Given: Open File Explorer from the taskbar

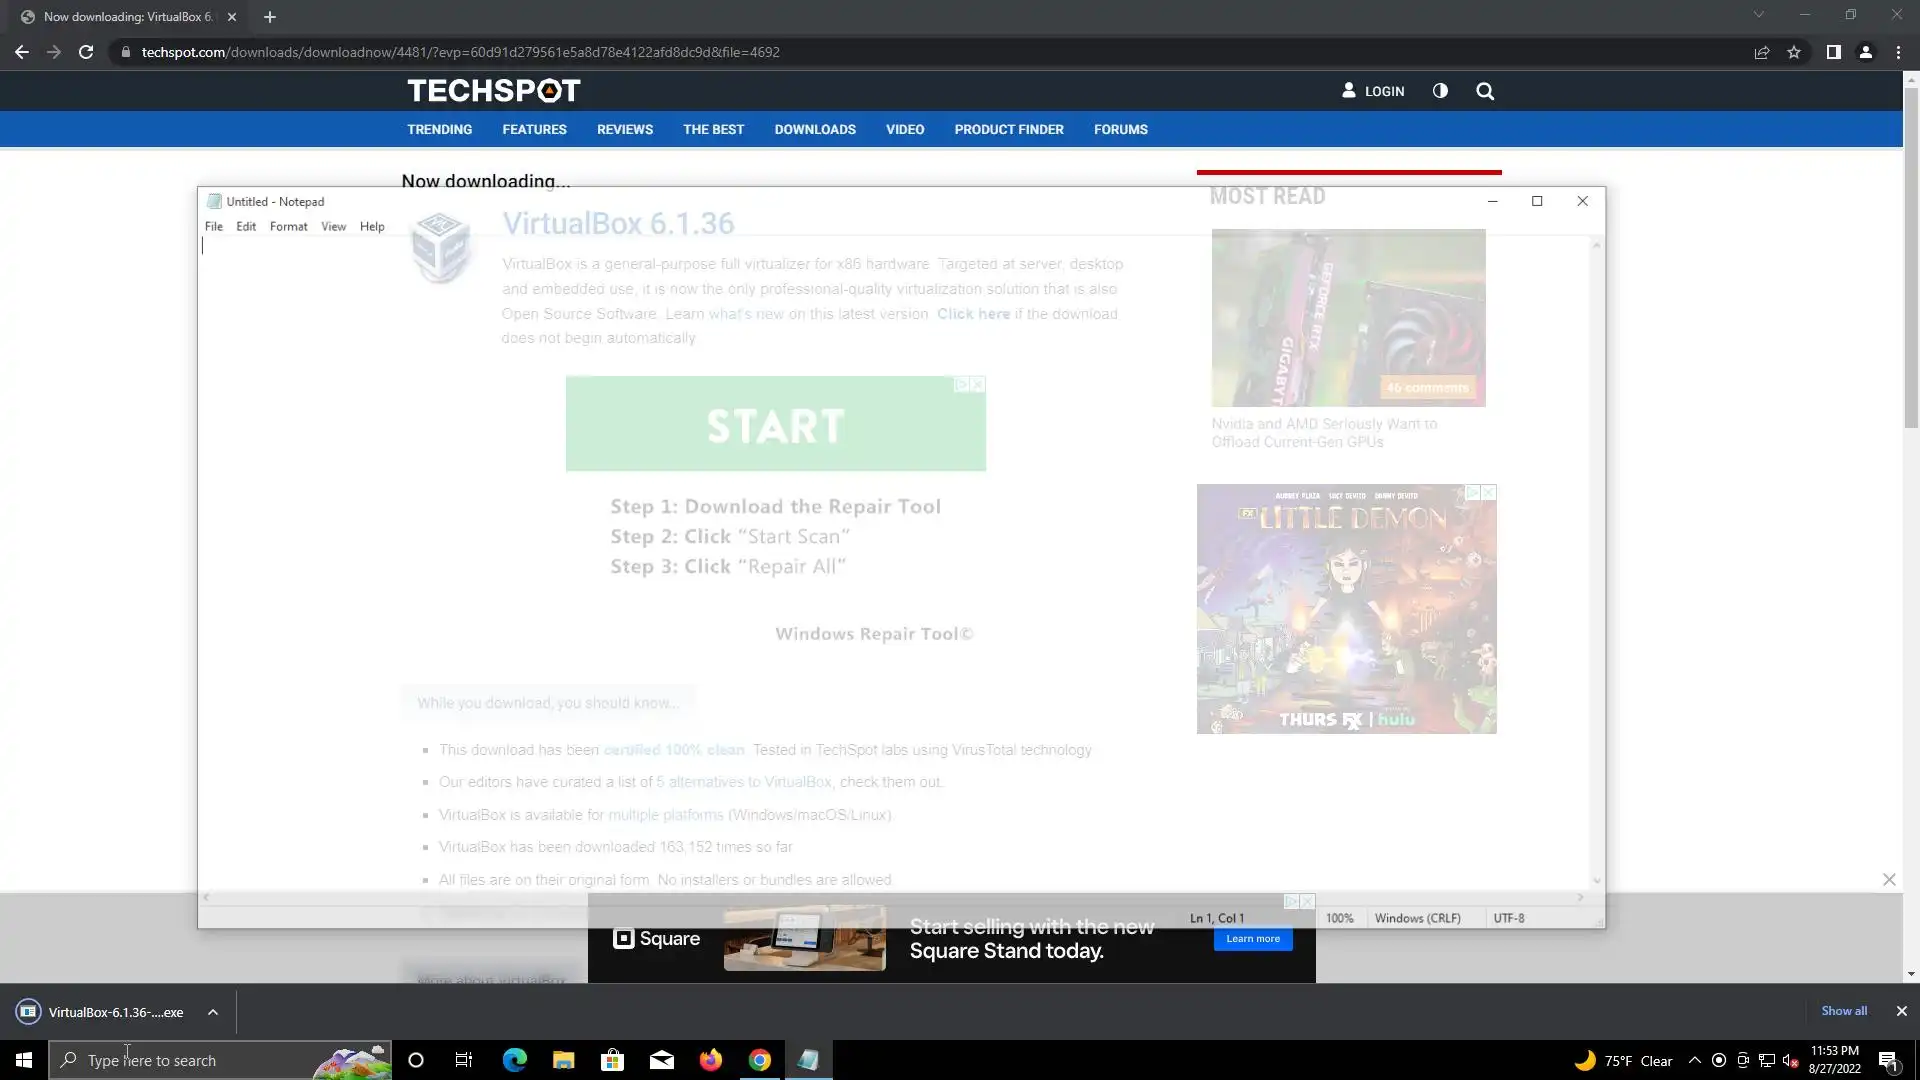Looking at the screenshot, I should pyautogui.click(x=563, y=1060).
